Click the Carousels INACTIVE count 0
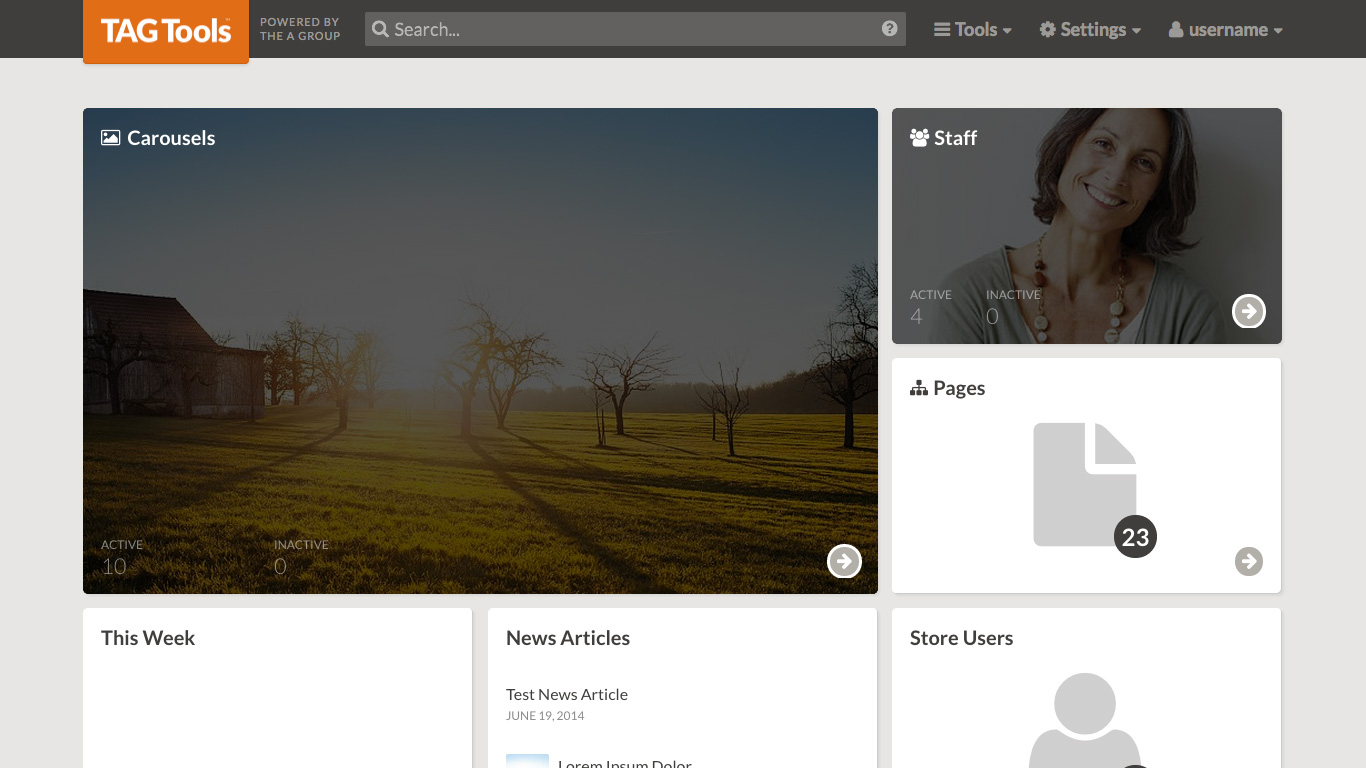 pos(280,566)
